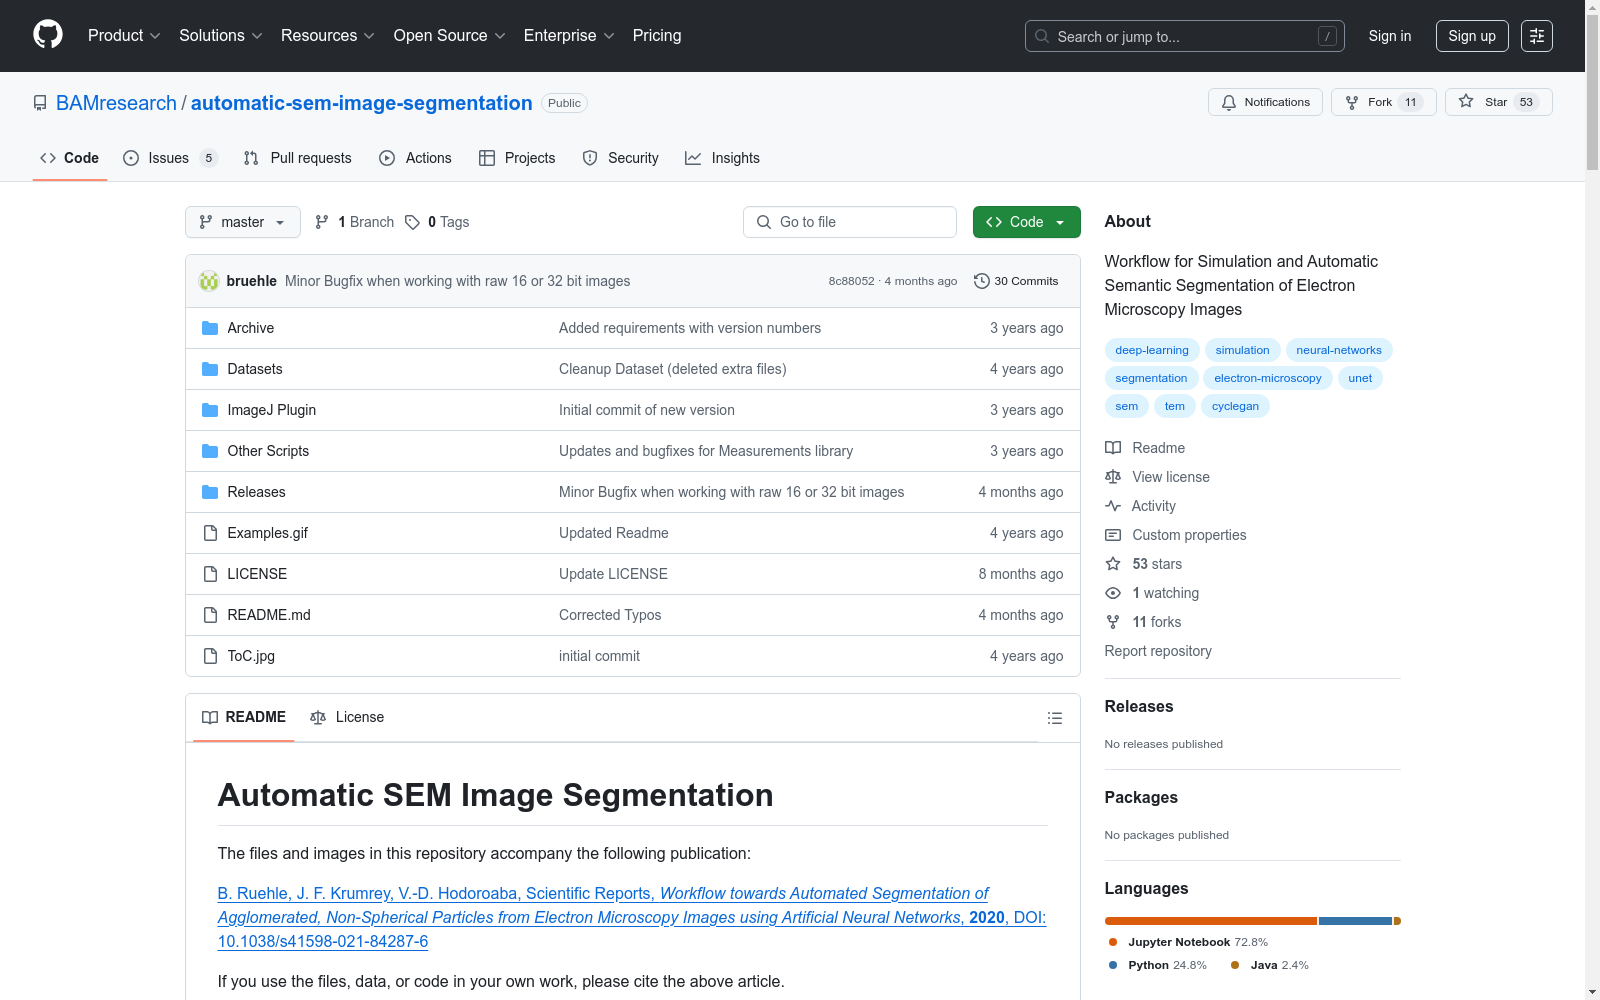The image size is (1600, 1000).
Task: Click the cyclegan topic tag
Action: coord(1235,406)
